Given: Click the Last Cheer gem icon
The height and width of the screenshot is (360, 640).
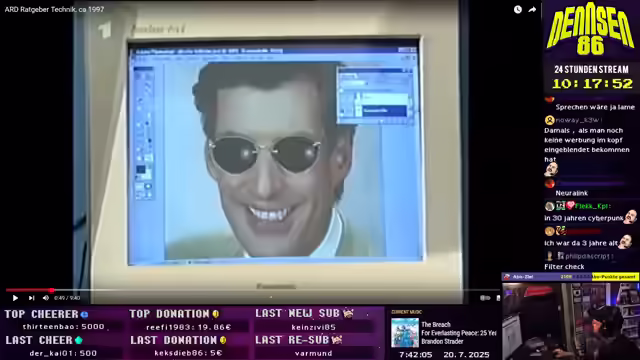Looking at the screenshot, I should tap(78, 340).
